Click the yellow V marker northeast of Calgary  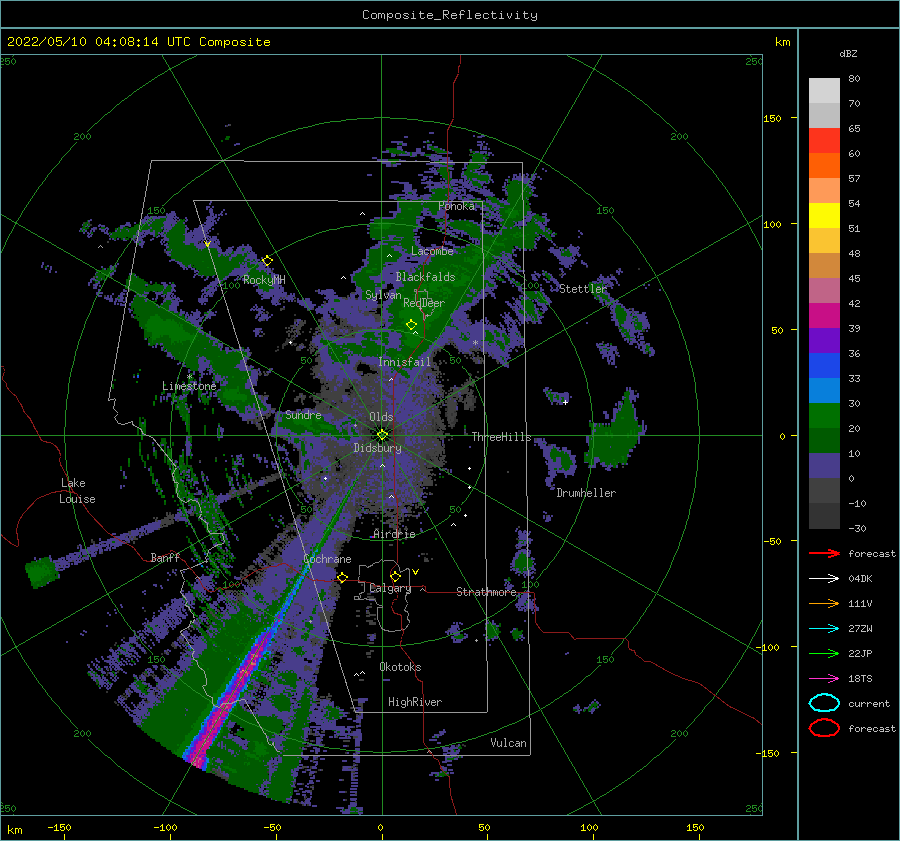click(415, 572)
